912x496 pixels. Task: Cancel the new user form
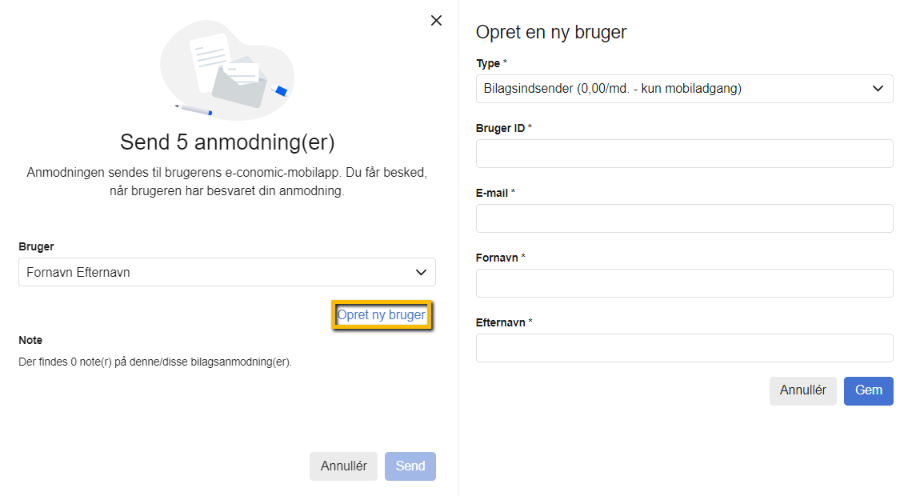pyautogui.click(x=803, y=391)
